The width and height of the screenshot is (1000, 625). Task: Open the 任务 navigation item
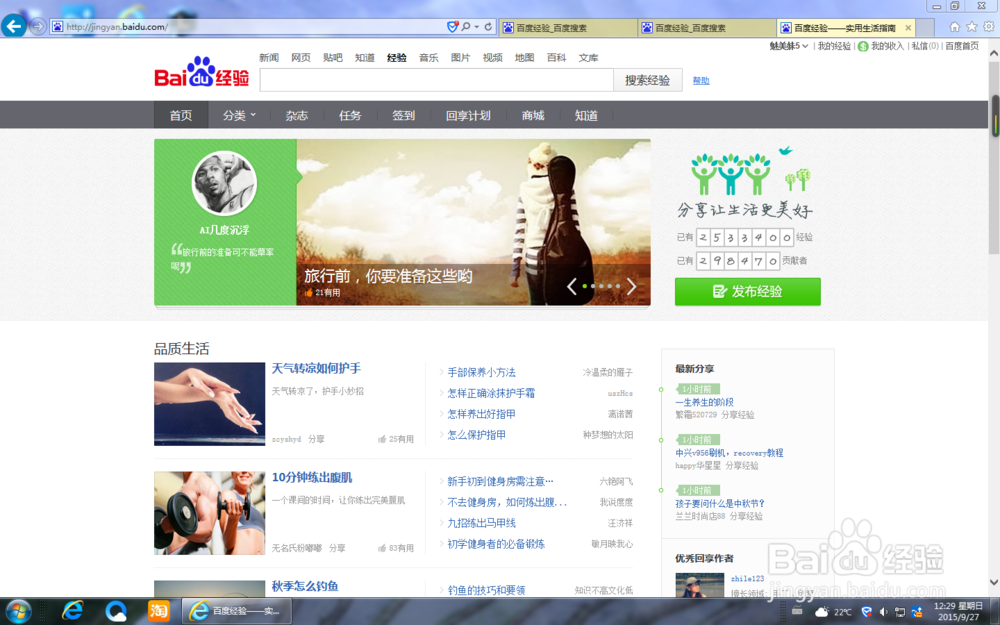pyautogui.click(x=350, y=115)
